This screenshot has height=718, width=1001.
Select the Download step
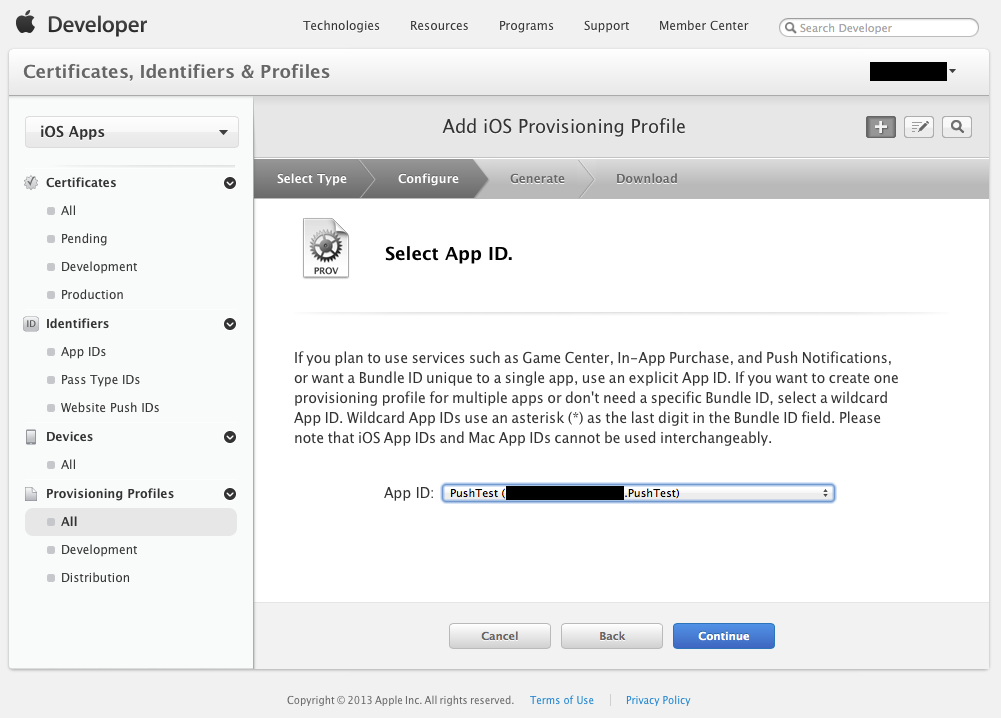tap(647, 179)
